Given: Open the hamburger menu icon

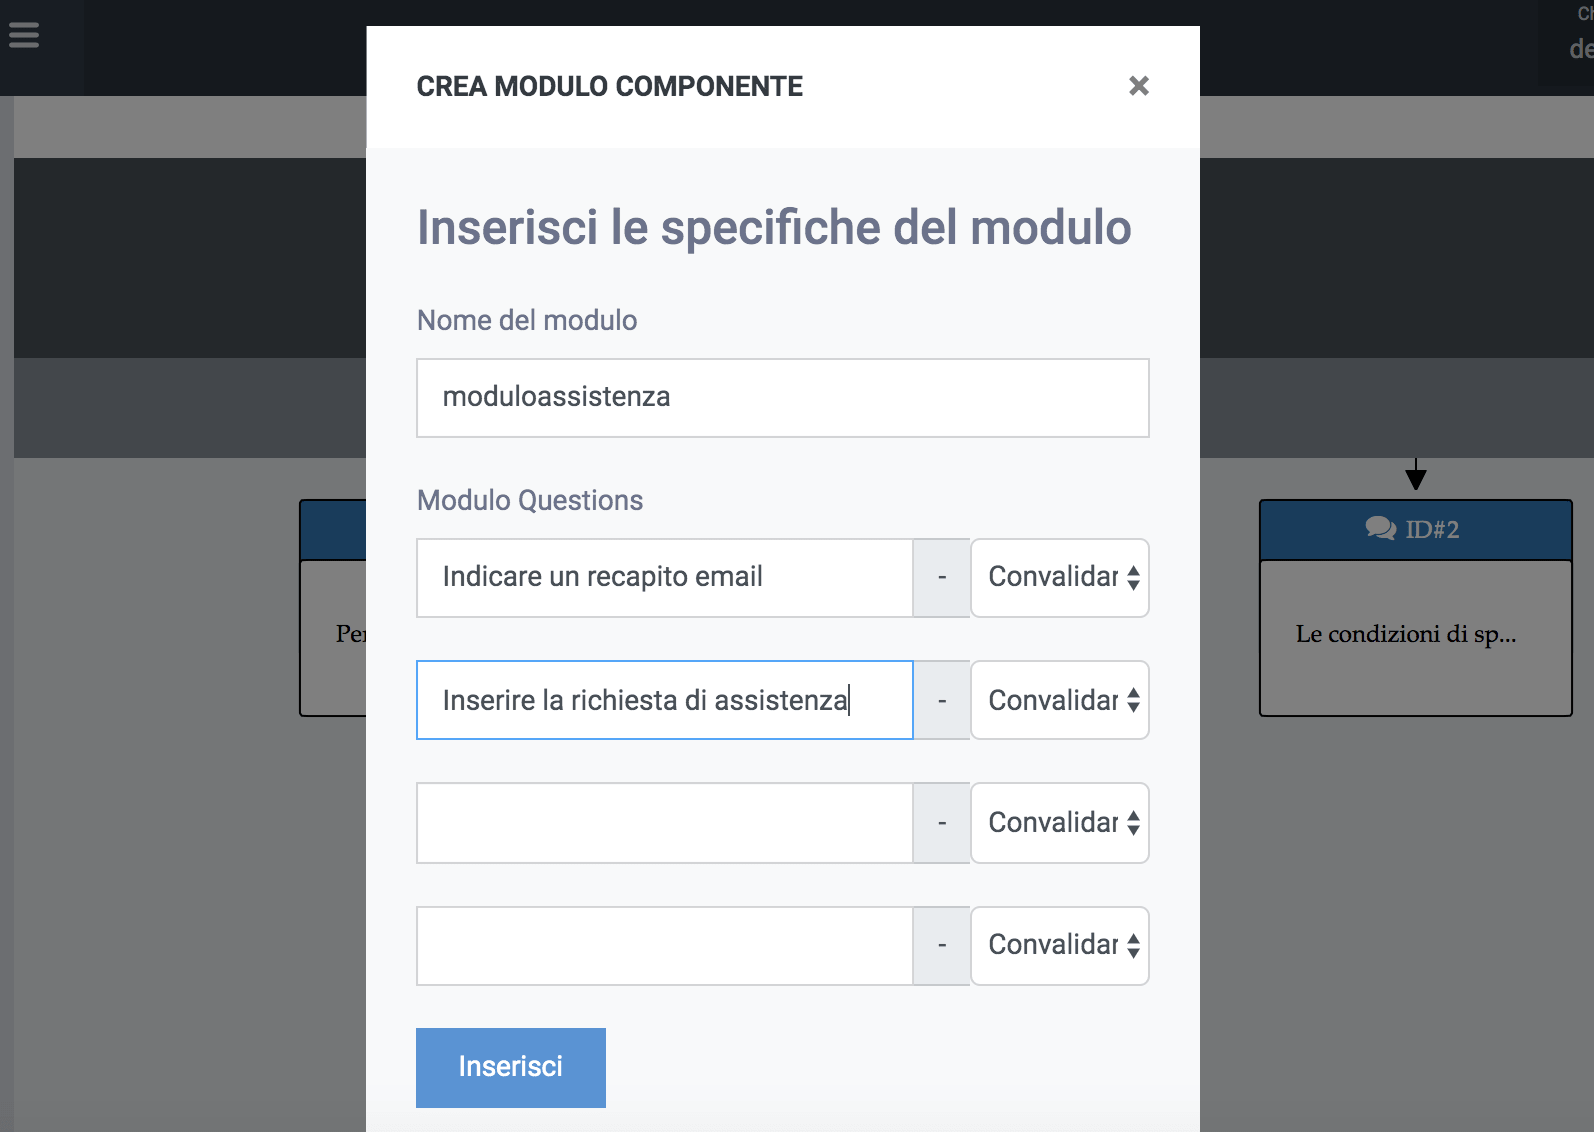Looking at the screenshot, I should [24, 35].
